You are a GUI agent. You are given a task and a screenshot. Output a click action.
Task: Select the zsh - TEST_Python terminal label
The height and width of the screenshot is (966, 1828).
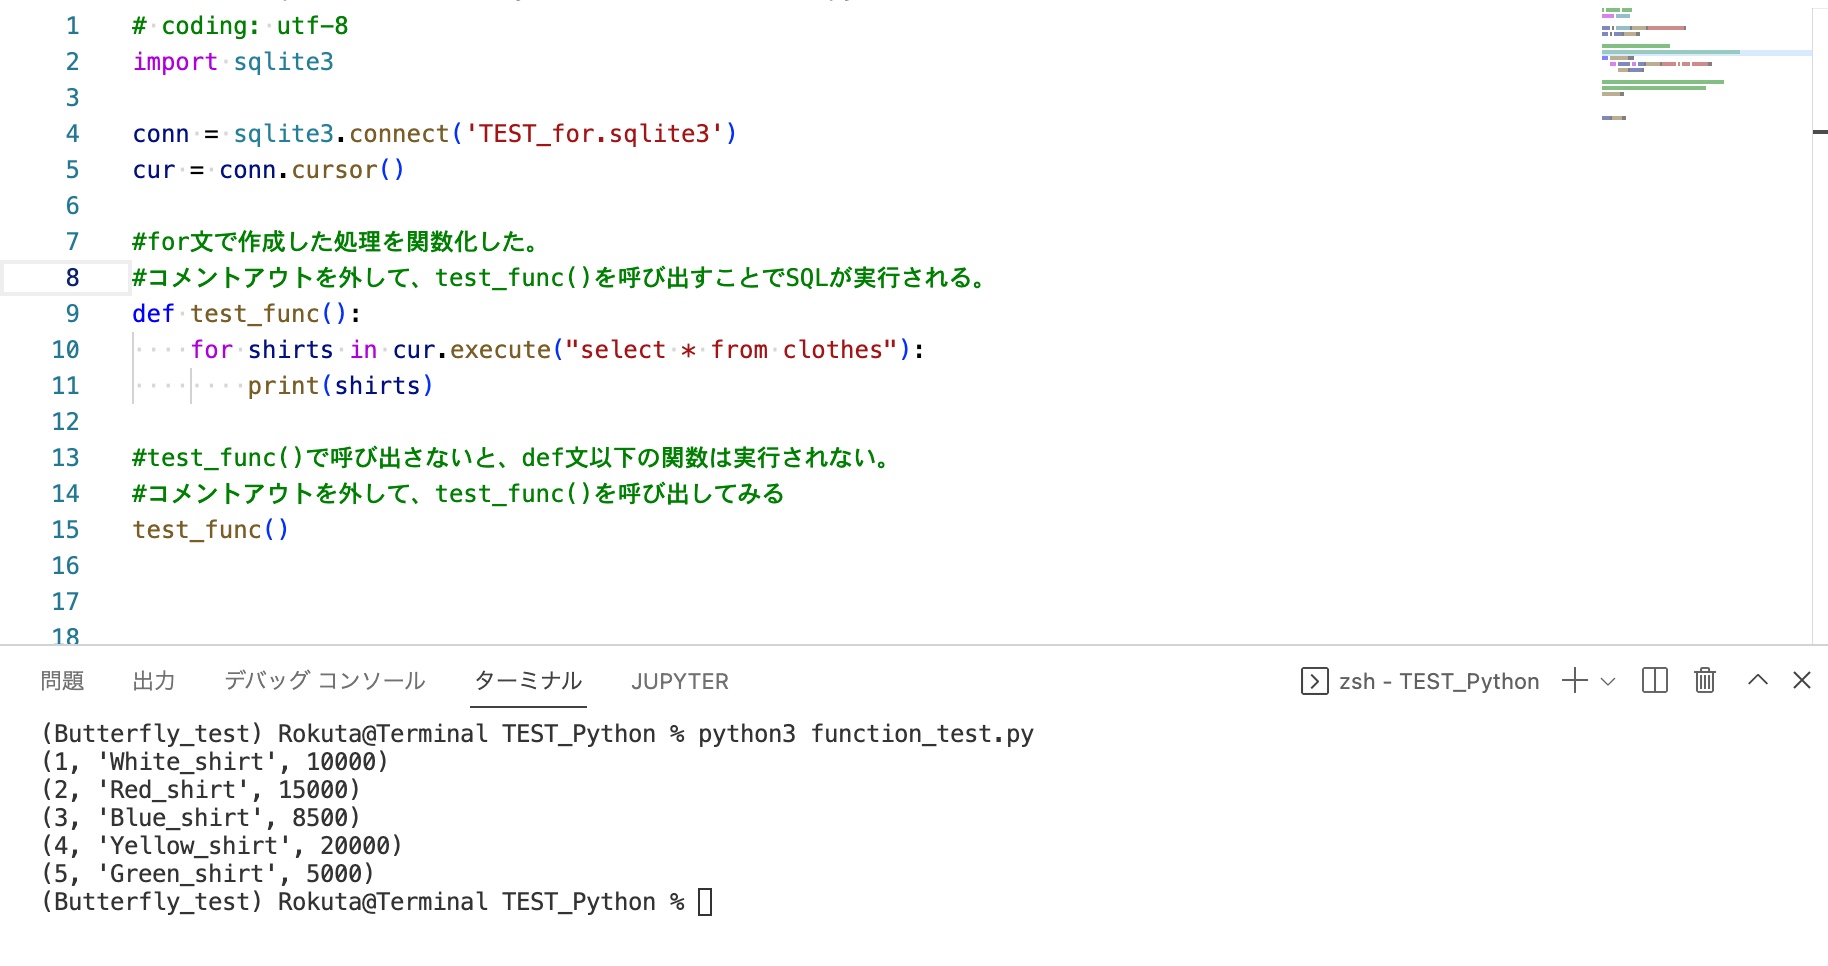[1439, 682]
